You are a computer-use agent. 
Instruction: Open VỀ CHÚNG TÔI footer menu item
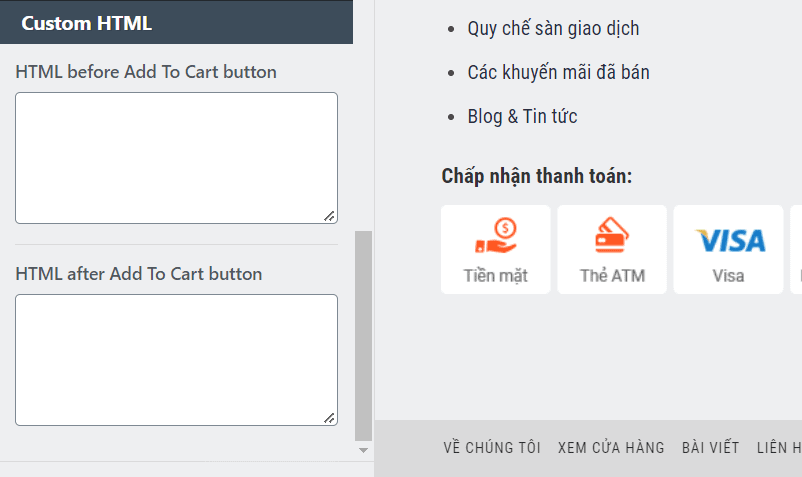tap(492, 448)
